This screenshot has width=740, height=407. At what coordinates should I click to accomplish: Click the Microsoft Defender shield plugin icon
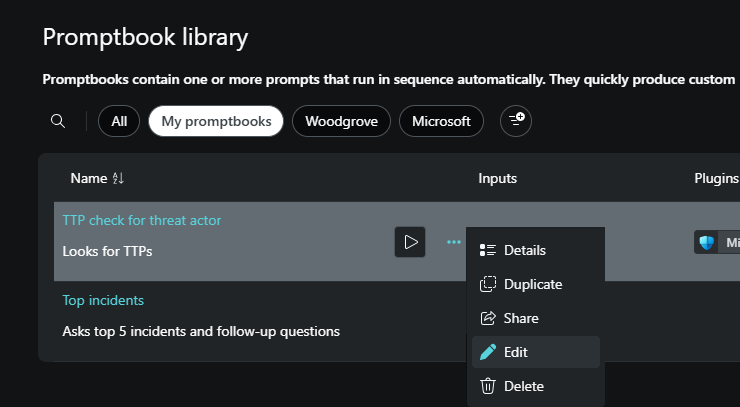tap(706, 243)
